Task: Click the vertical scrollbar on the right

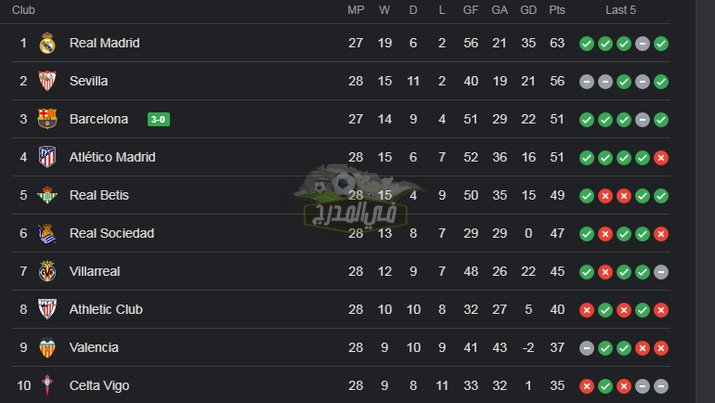Action: [x=705, y=202]
